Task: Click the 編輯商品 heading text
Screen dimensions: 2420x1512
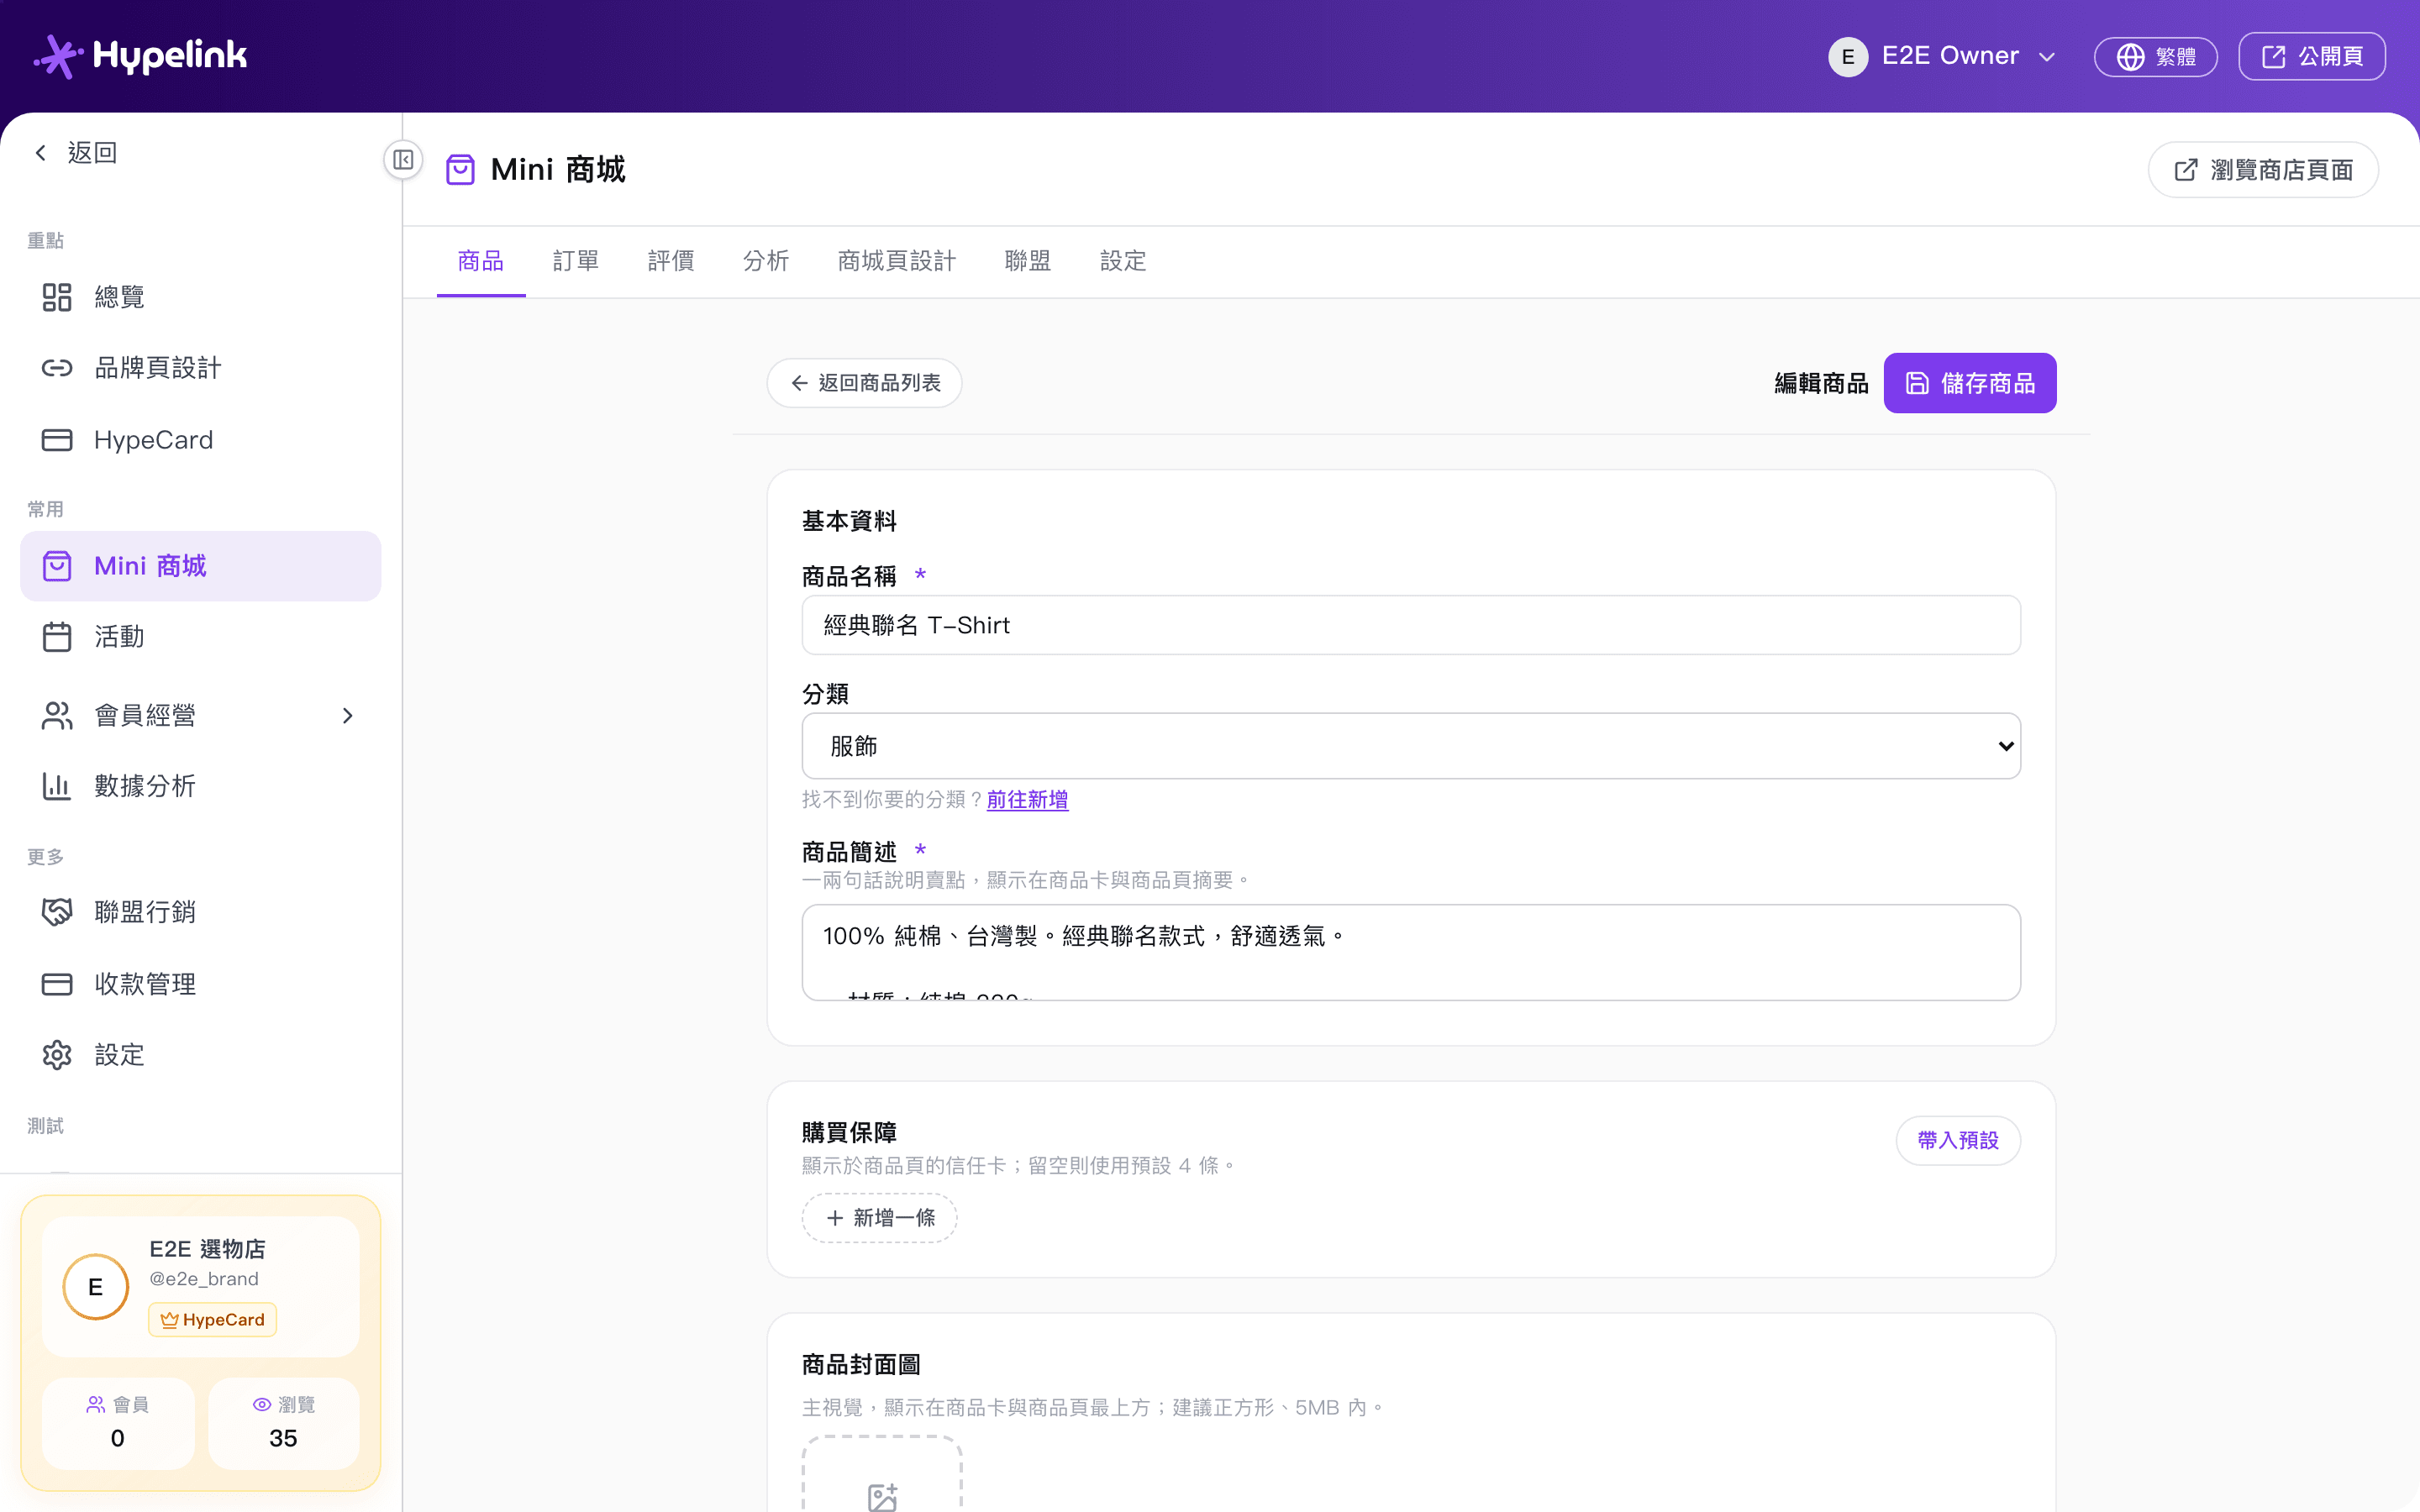Action: click(1821, 383)
